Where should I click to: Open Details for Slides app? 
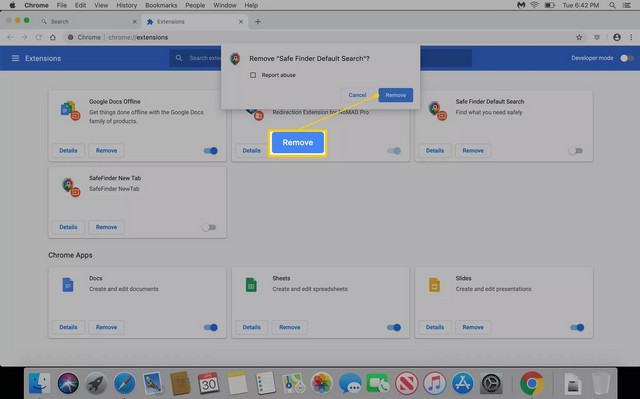click(435, 327)
